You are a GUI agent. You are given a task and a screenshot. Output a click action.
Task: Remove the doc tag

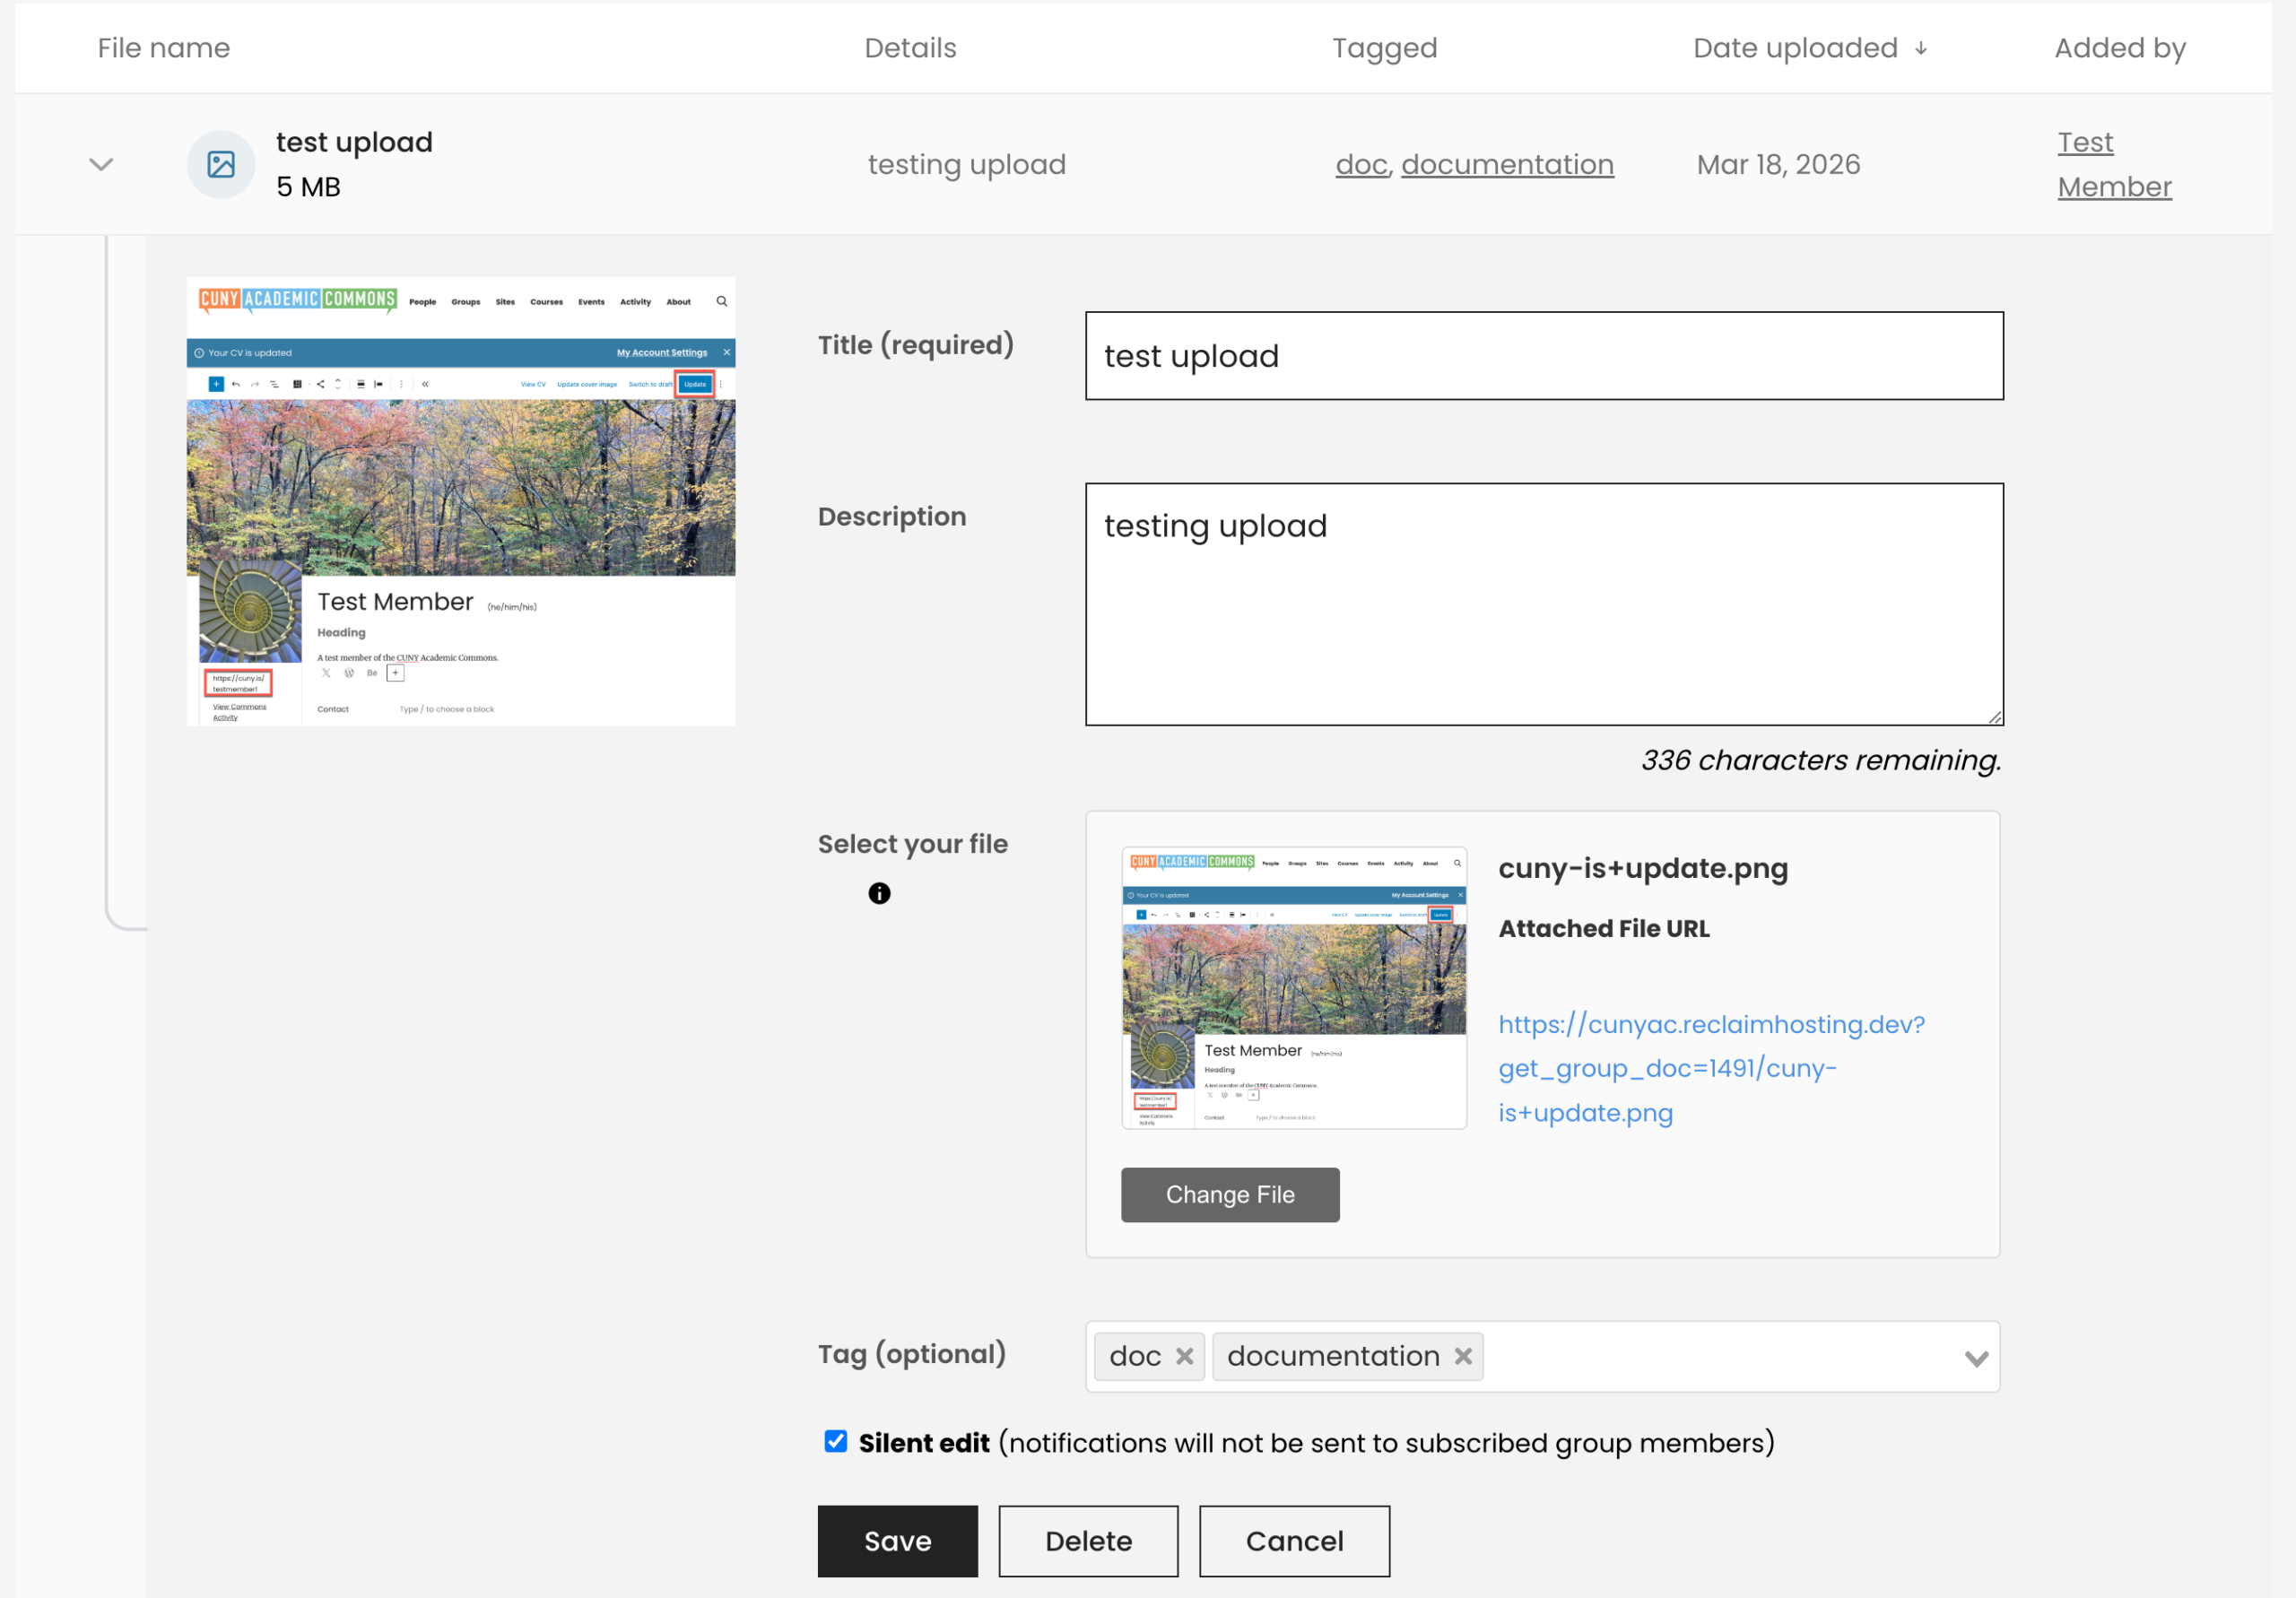tap(1185, 1356)
